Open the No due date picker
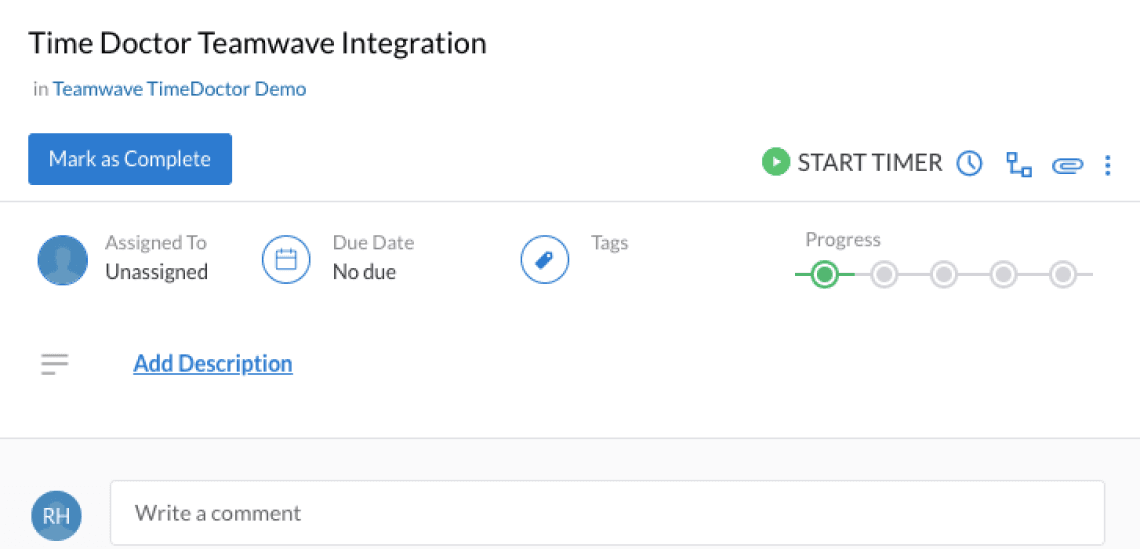The height and width of the screenshot is (549, 1140). (x=364, y=272)
